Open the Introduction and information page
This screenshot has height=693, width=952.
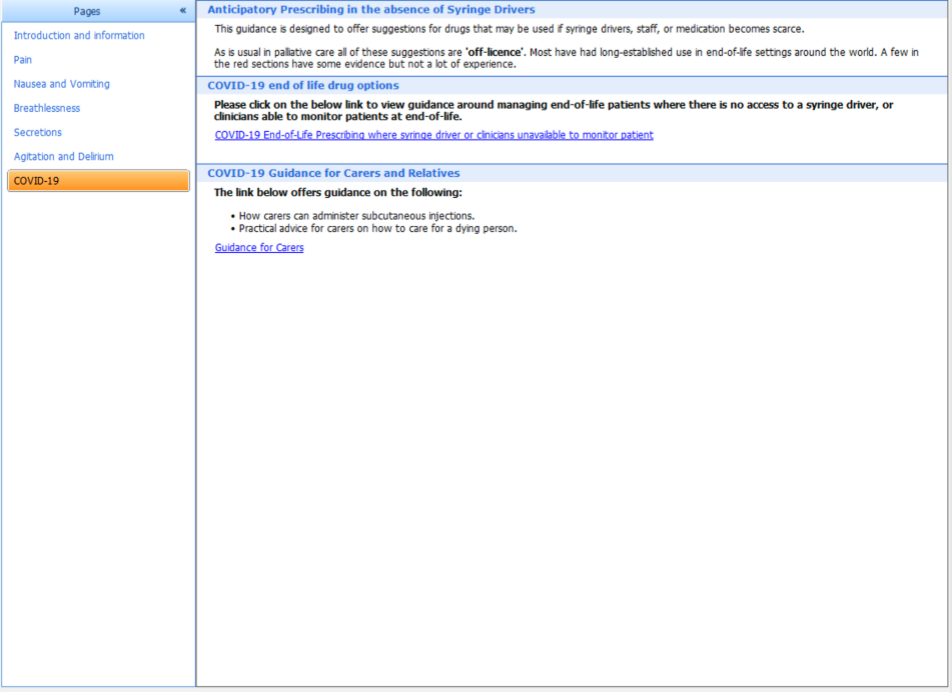click(79, 35)
